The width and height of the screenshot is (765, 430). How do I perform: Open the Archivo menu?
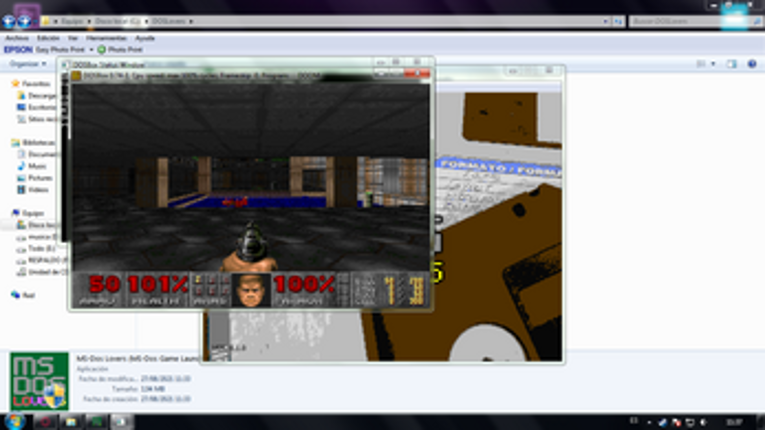[x=17, y=38]
